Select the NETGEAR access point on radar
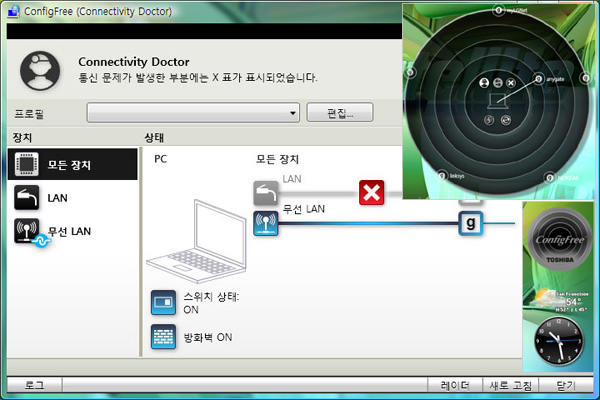Screen dimensions: 600x400 (549, 178)
